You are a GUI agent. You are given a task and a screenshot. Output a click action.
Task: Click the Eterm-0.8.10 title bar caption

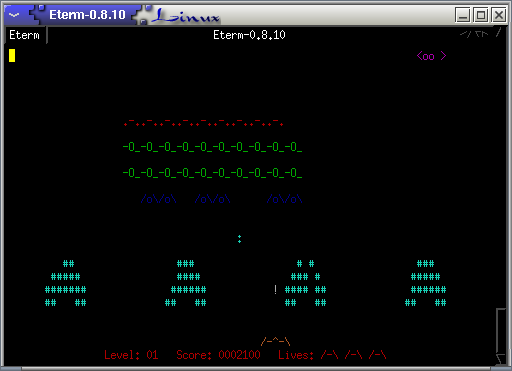87,15
